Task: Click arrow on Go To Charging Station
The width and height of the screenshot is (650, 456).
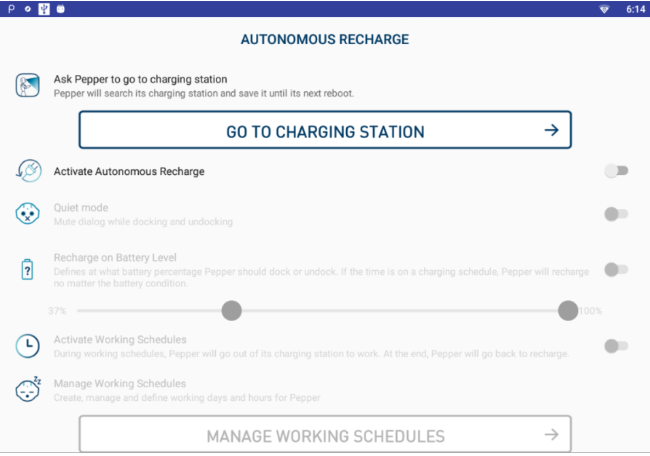Action: 550,131
